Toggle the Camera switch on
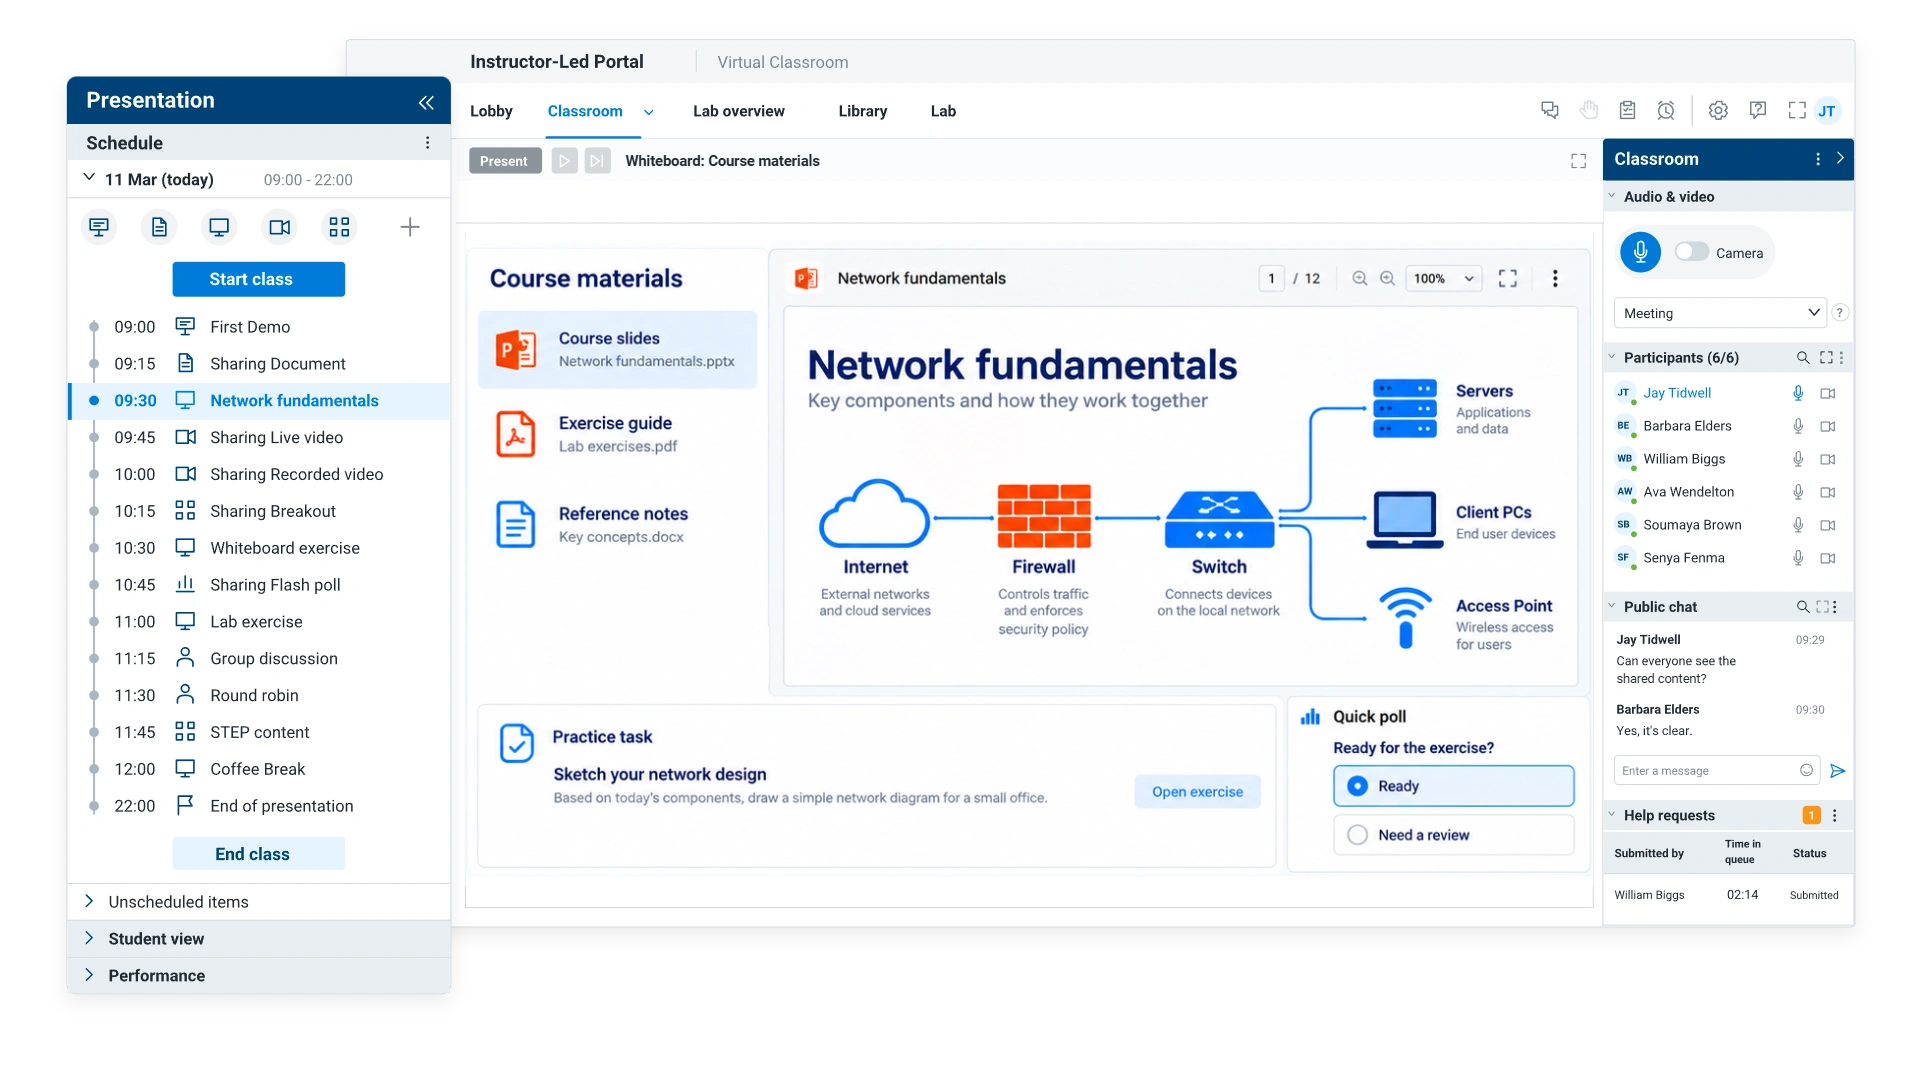The height and width of the screenshot is (1080, 1920). click(x=1692, y=252)
